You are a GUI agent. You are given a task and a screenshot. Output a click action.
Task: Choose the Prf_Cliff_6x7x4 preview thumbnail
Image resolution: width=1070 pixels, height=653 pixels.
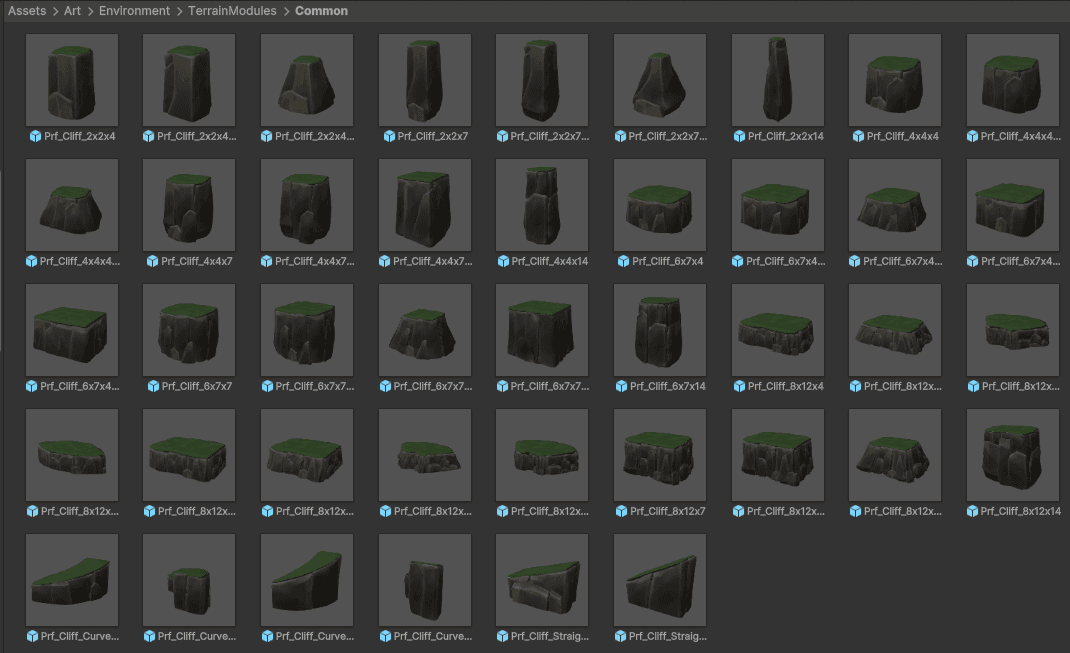(660, 205)
